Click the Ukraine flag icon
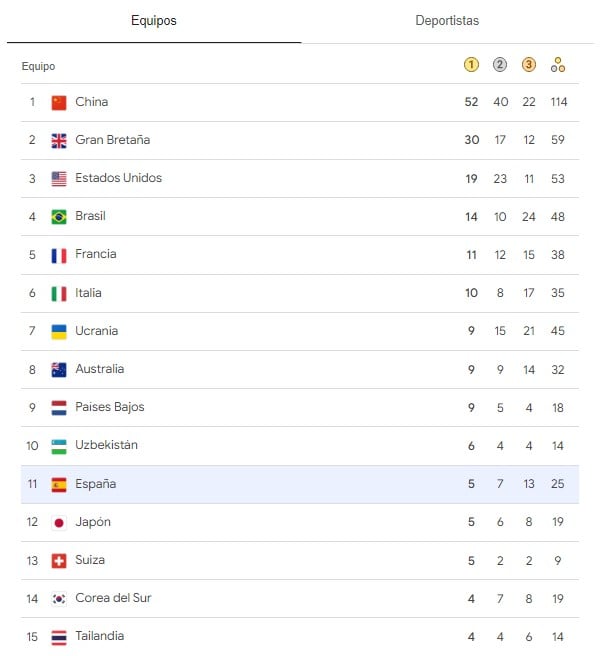Image resolution: width=606 pixels, height=656 pixels. tap(59, 331)
